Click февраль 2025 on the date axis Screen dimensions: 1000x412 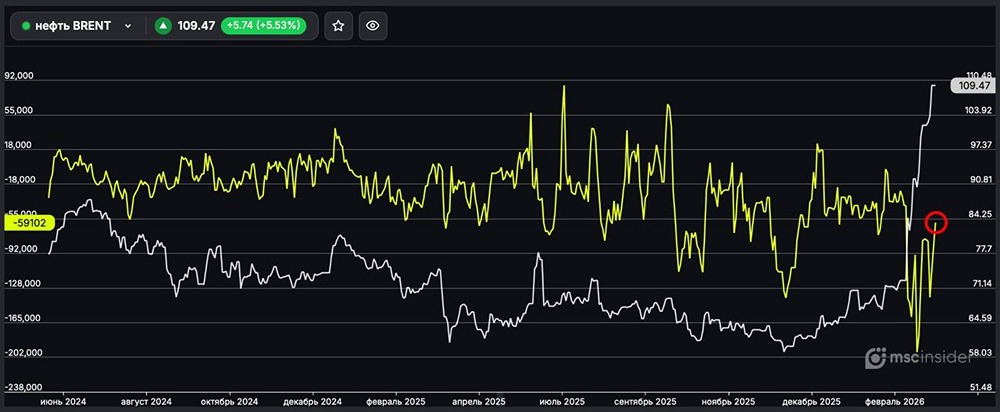(396, 401)
